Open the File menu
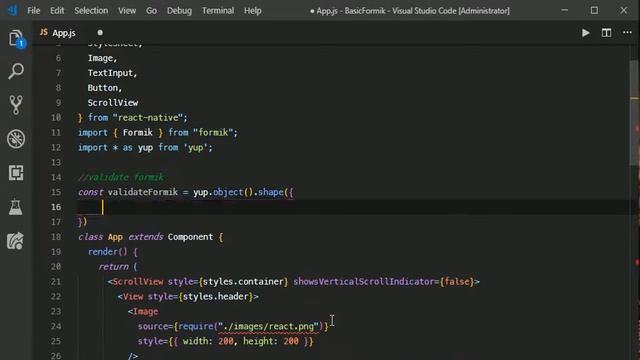 point(33,11)
